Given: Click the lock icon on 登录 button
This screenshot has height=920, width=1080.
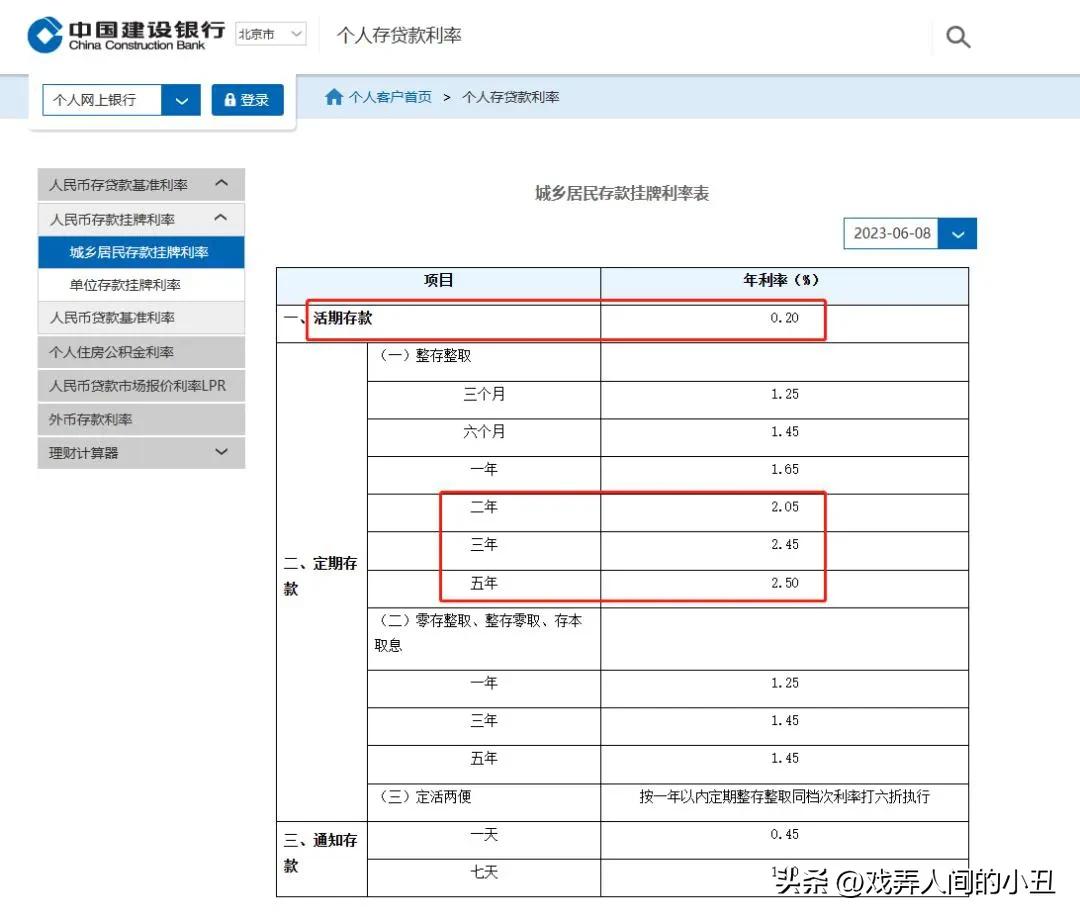Looking at the screenshot, I should (x=227, y=99).
